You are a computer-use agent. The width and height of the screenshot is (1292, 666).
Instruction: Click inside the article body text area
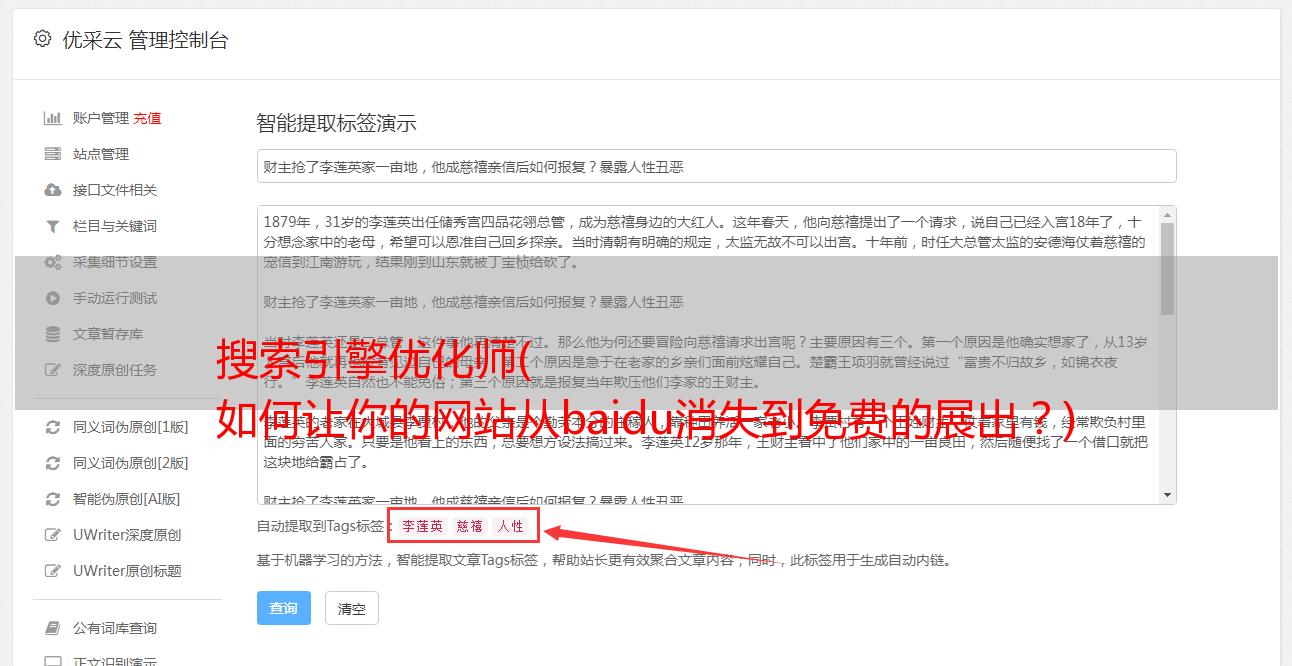point(708,355)
